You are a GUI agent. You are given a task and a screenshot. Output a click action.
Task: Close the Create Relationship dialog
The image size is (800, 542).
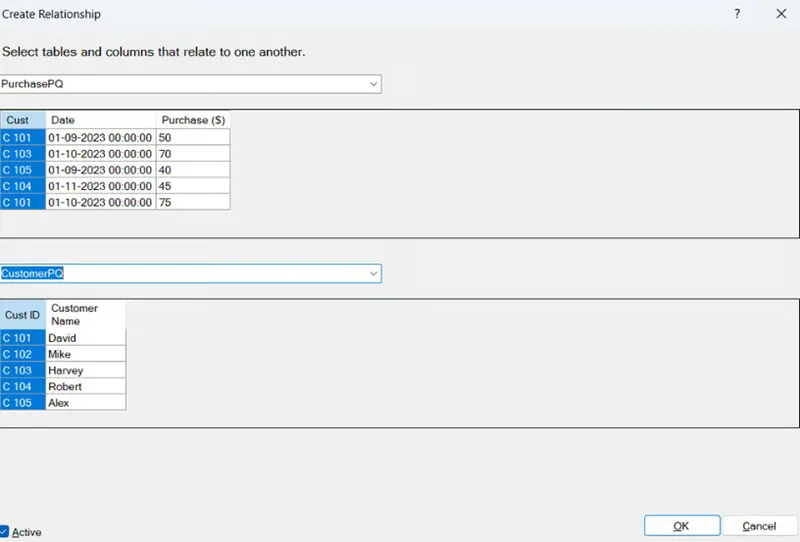[x=781, y=14]
